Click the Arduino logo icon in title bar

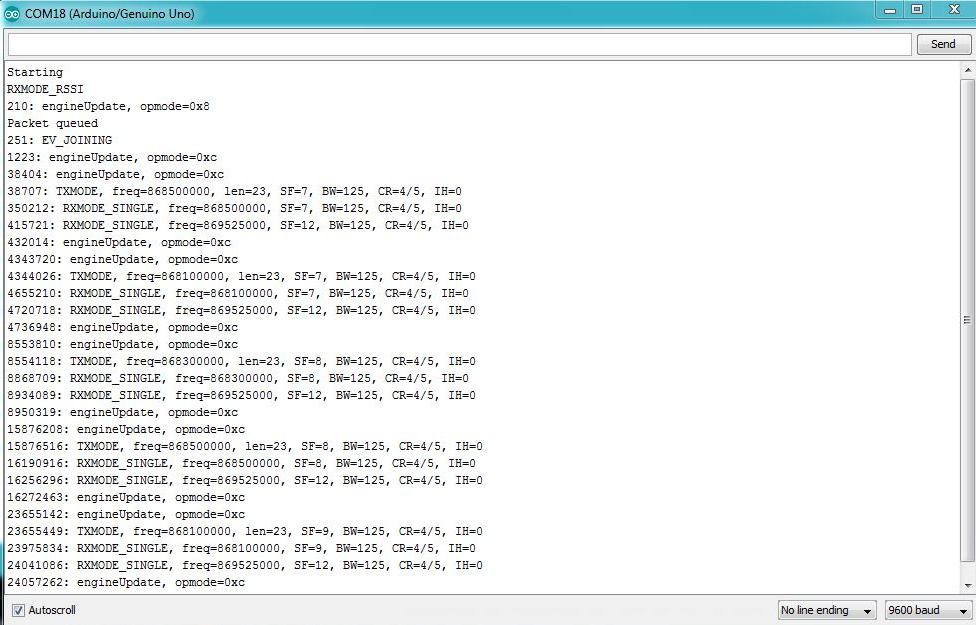[x=12, y=14]
